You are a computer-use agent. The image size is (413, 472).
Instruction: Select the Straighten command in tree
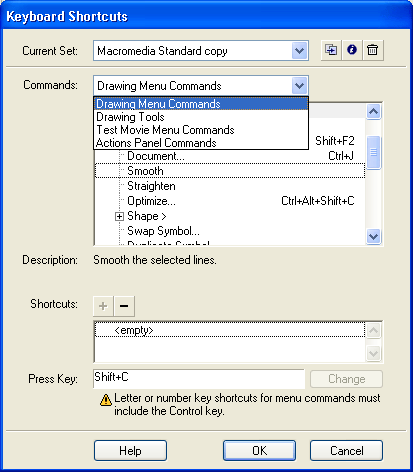pos(151,186)
